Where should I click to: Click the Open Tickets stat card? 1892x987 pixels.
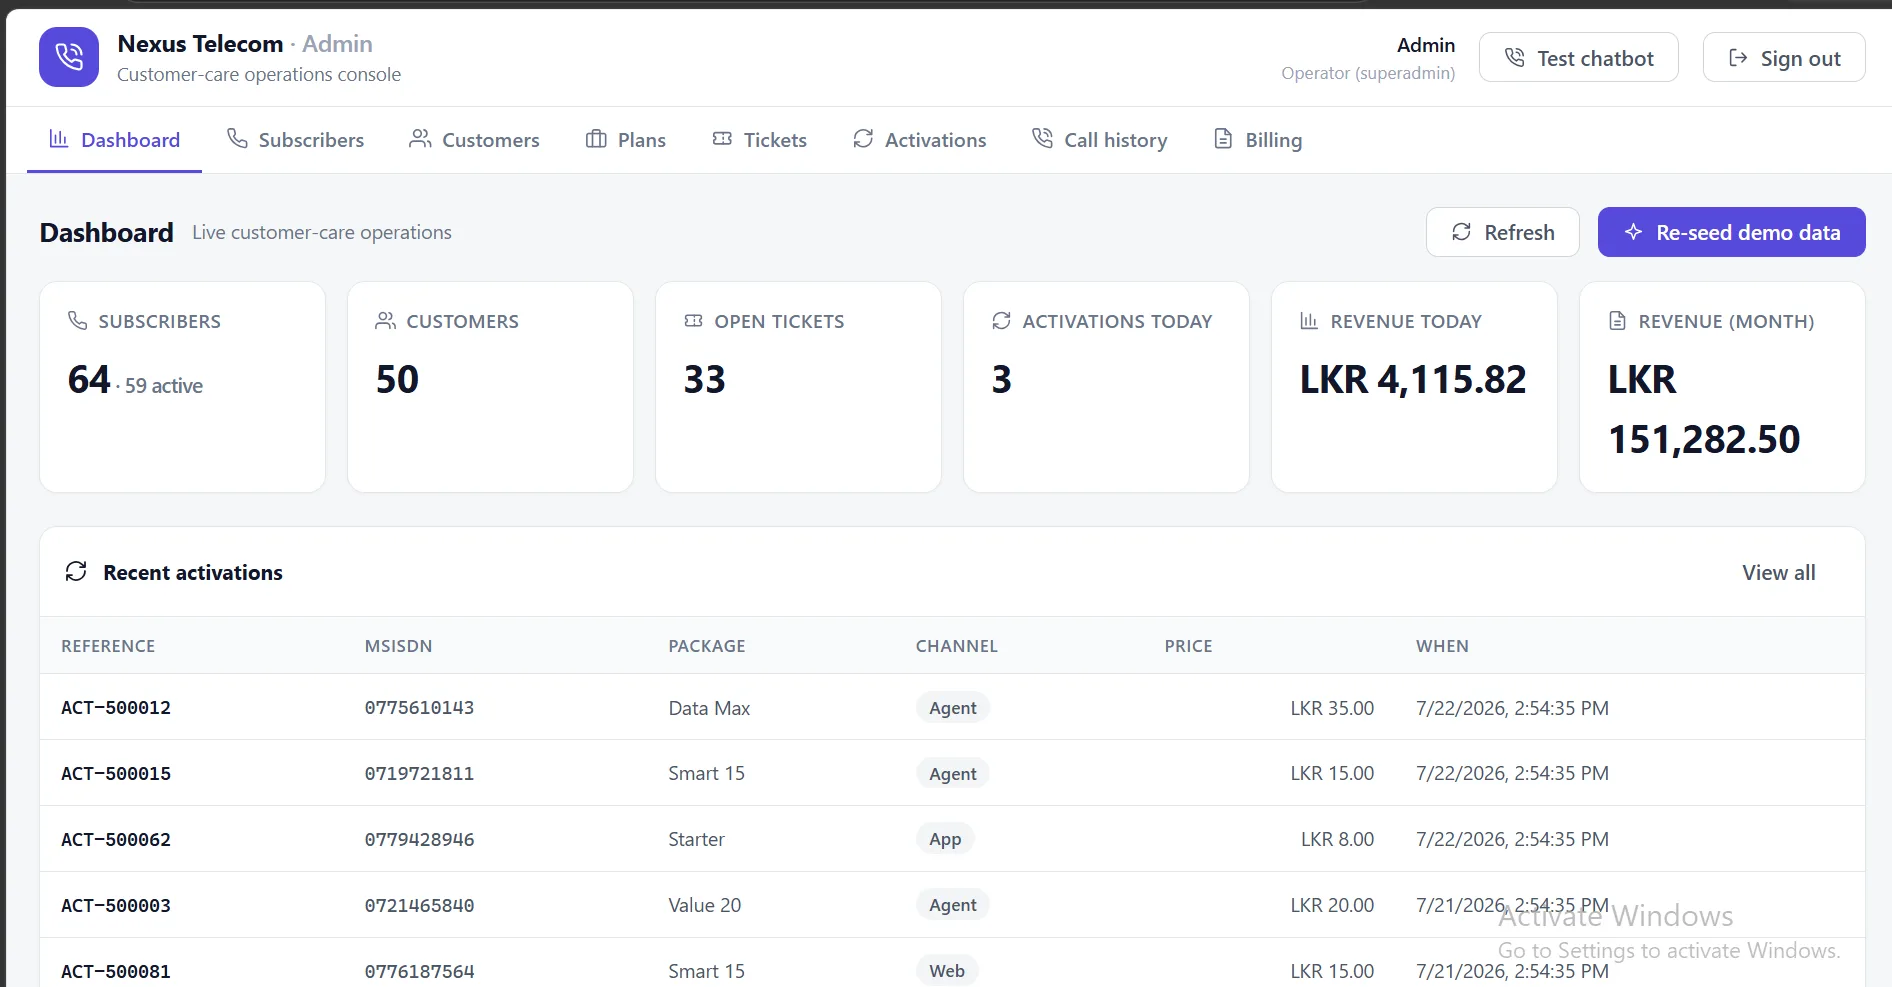798,387
